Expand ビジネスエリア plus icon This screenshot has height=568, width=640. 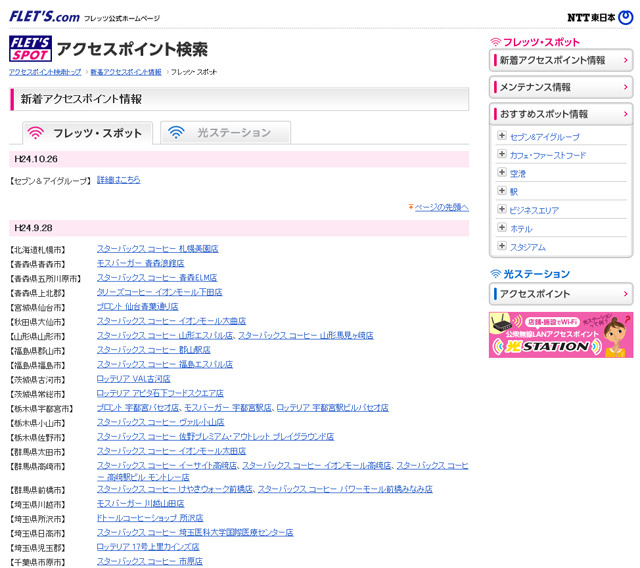pos(502,209)
